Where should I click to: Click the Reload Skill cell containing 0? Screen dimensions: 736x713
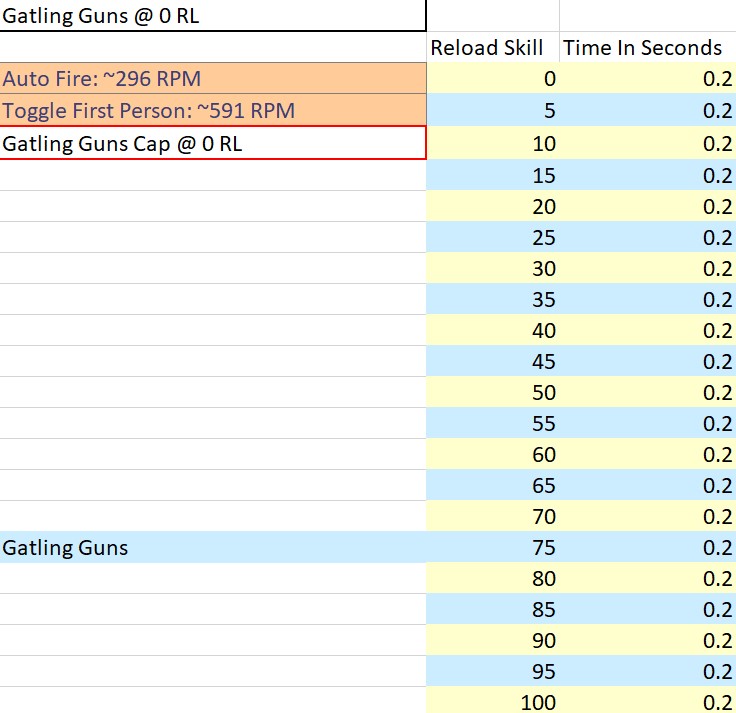coord(492,78)
